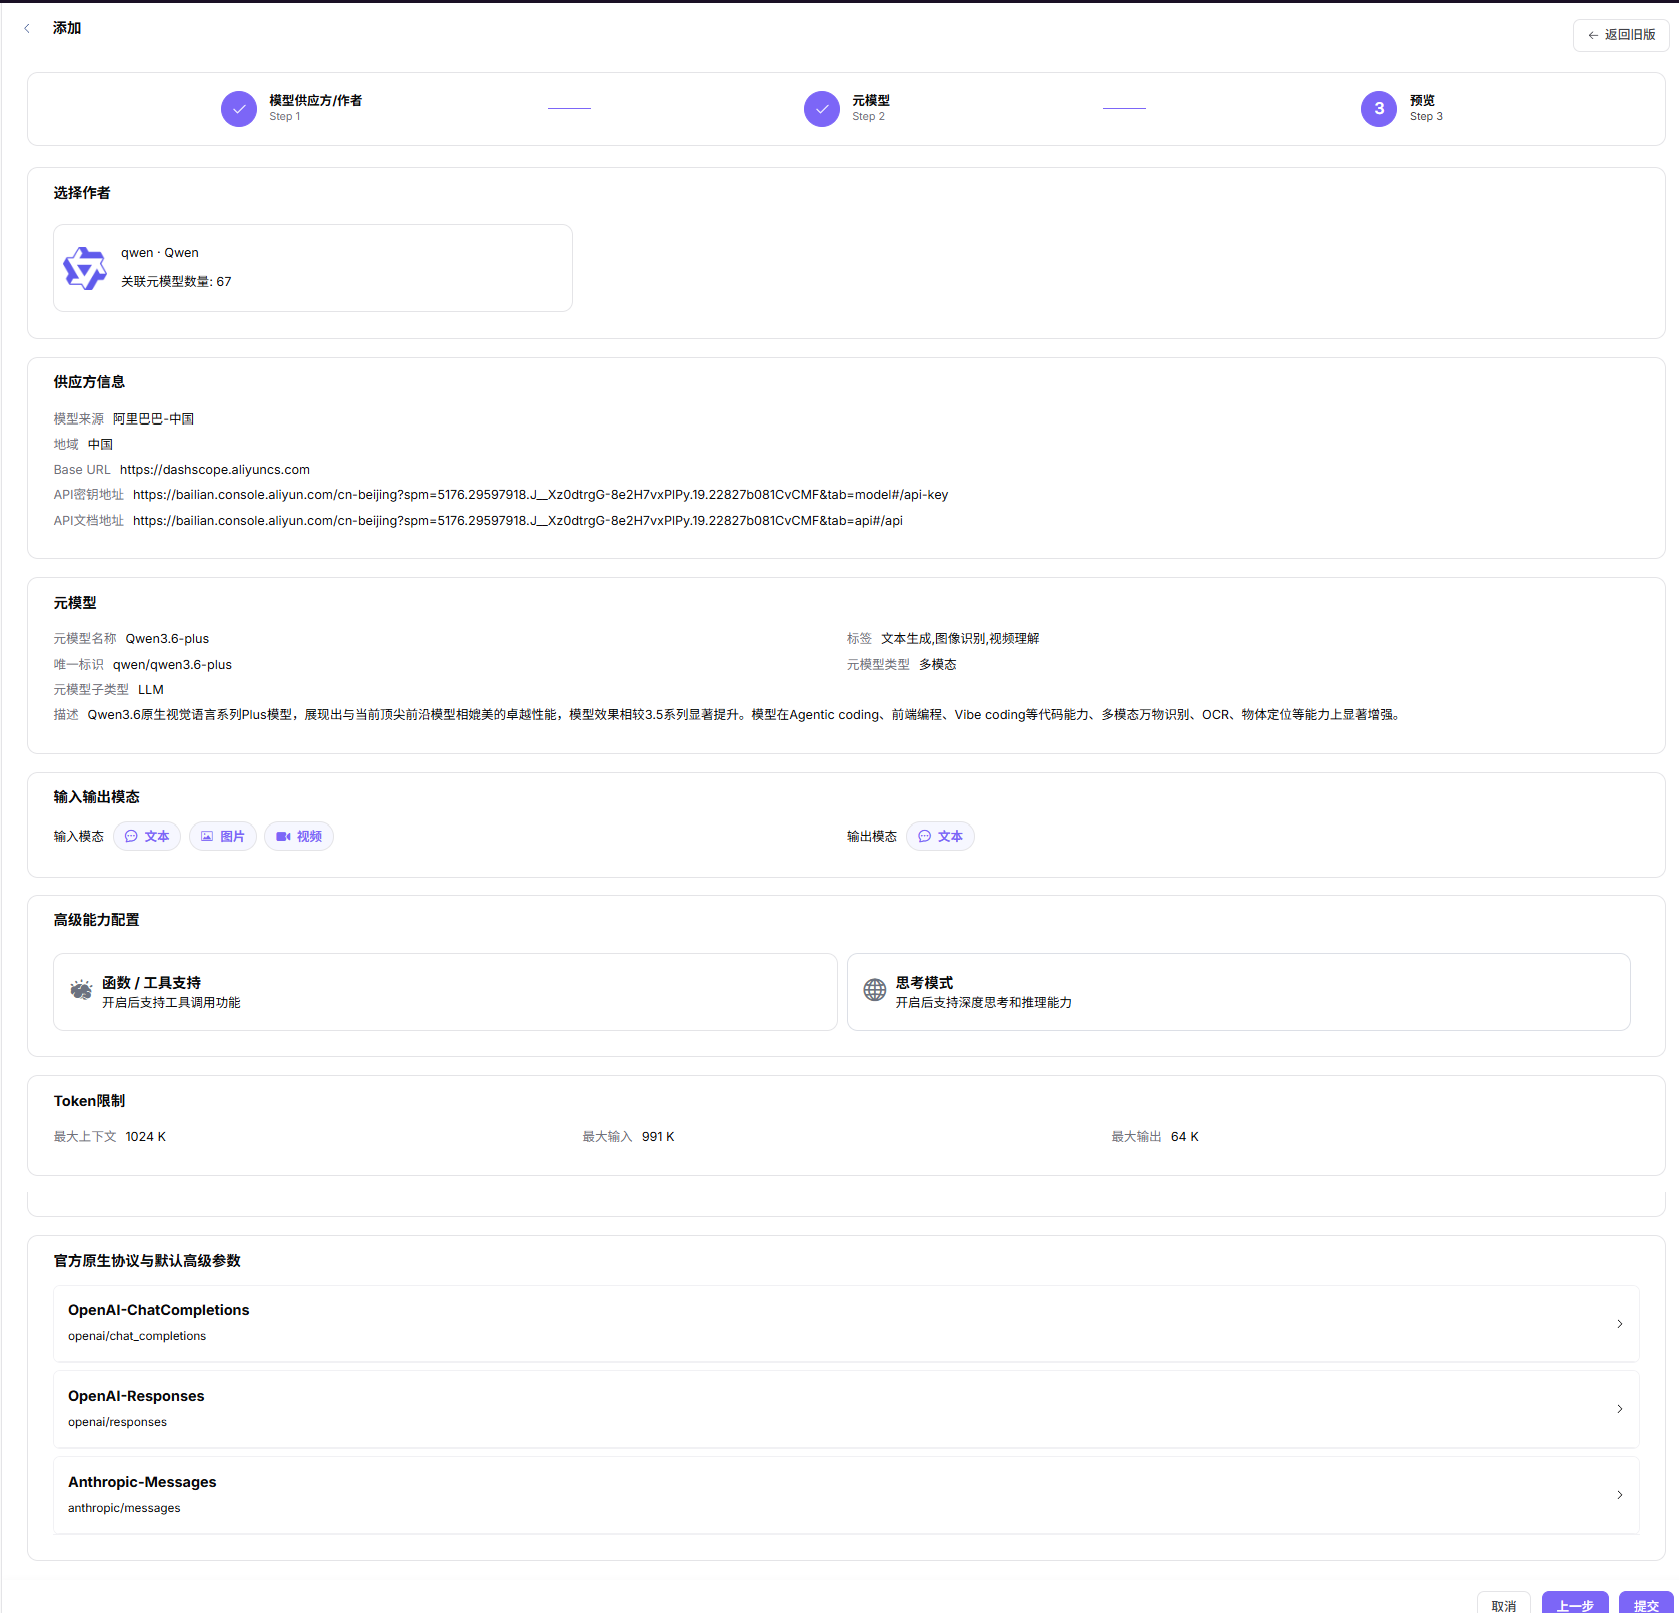1679x1613 pixels.
Task: Expand the OpenAI-Responses row chevron
Action: coord(1620,1409)
